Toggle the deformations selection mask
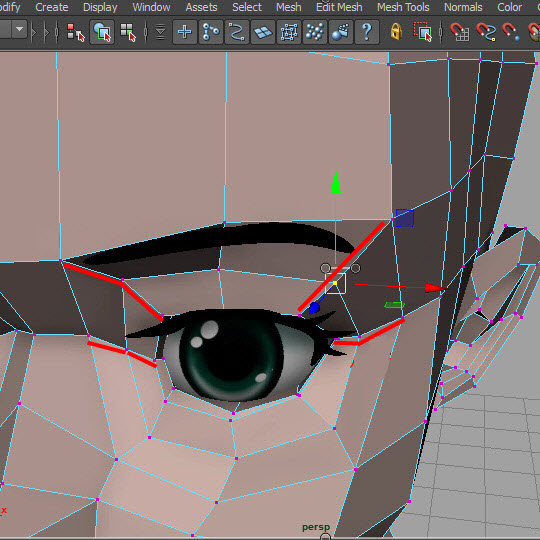 [289, 32]
